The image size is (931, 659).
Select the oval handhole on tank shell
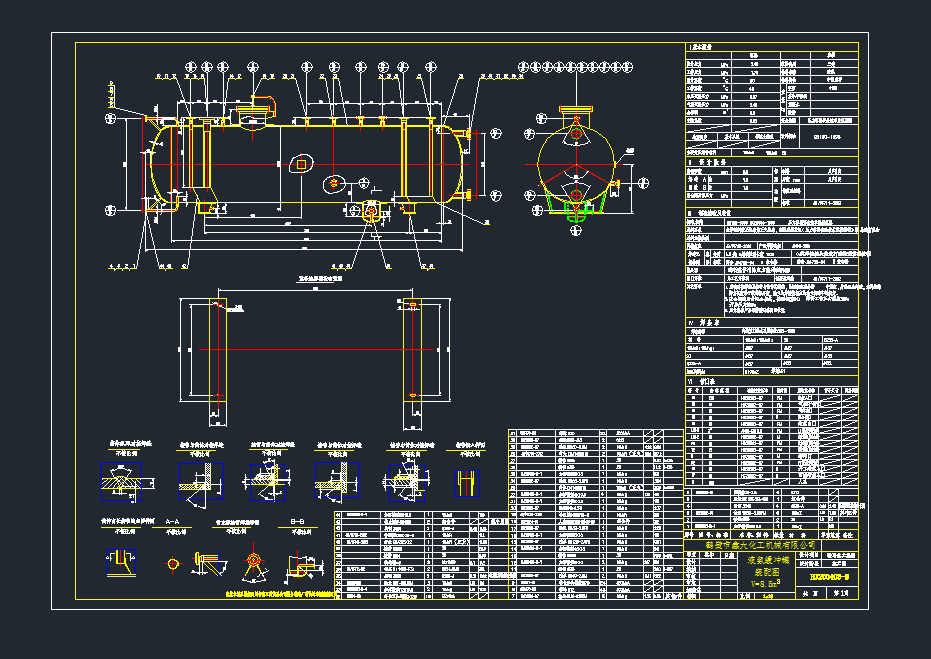tap(333, 183)
